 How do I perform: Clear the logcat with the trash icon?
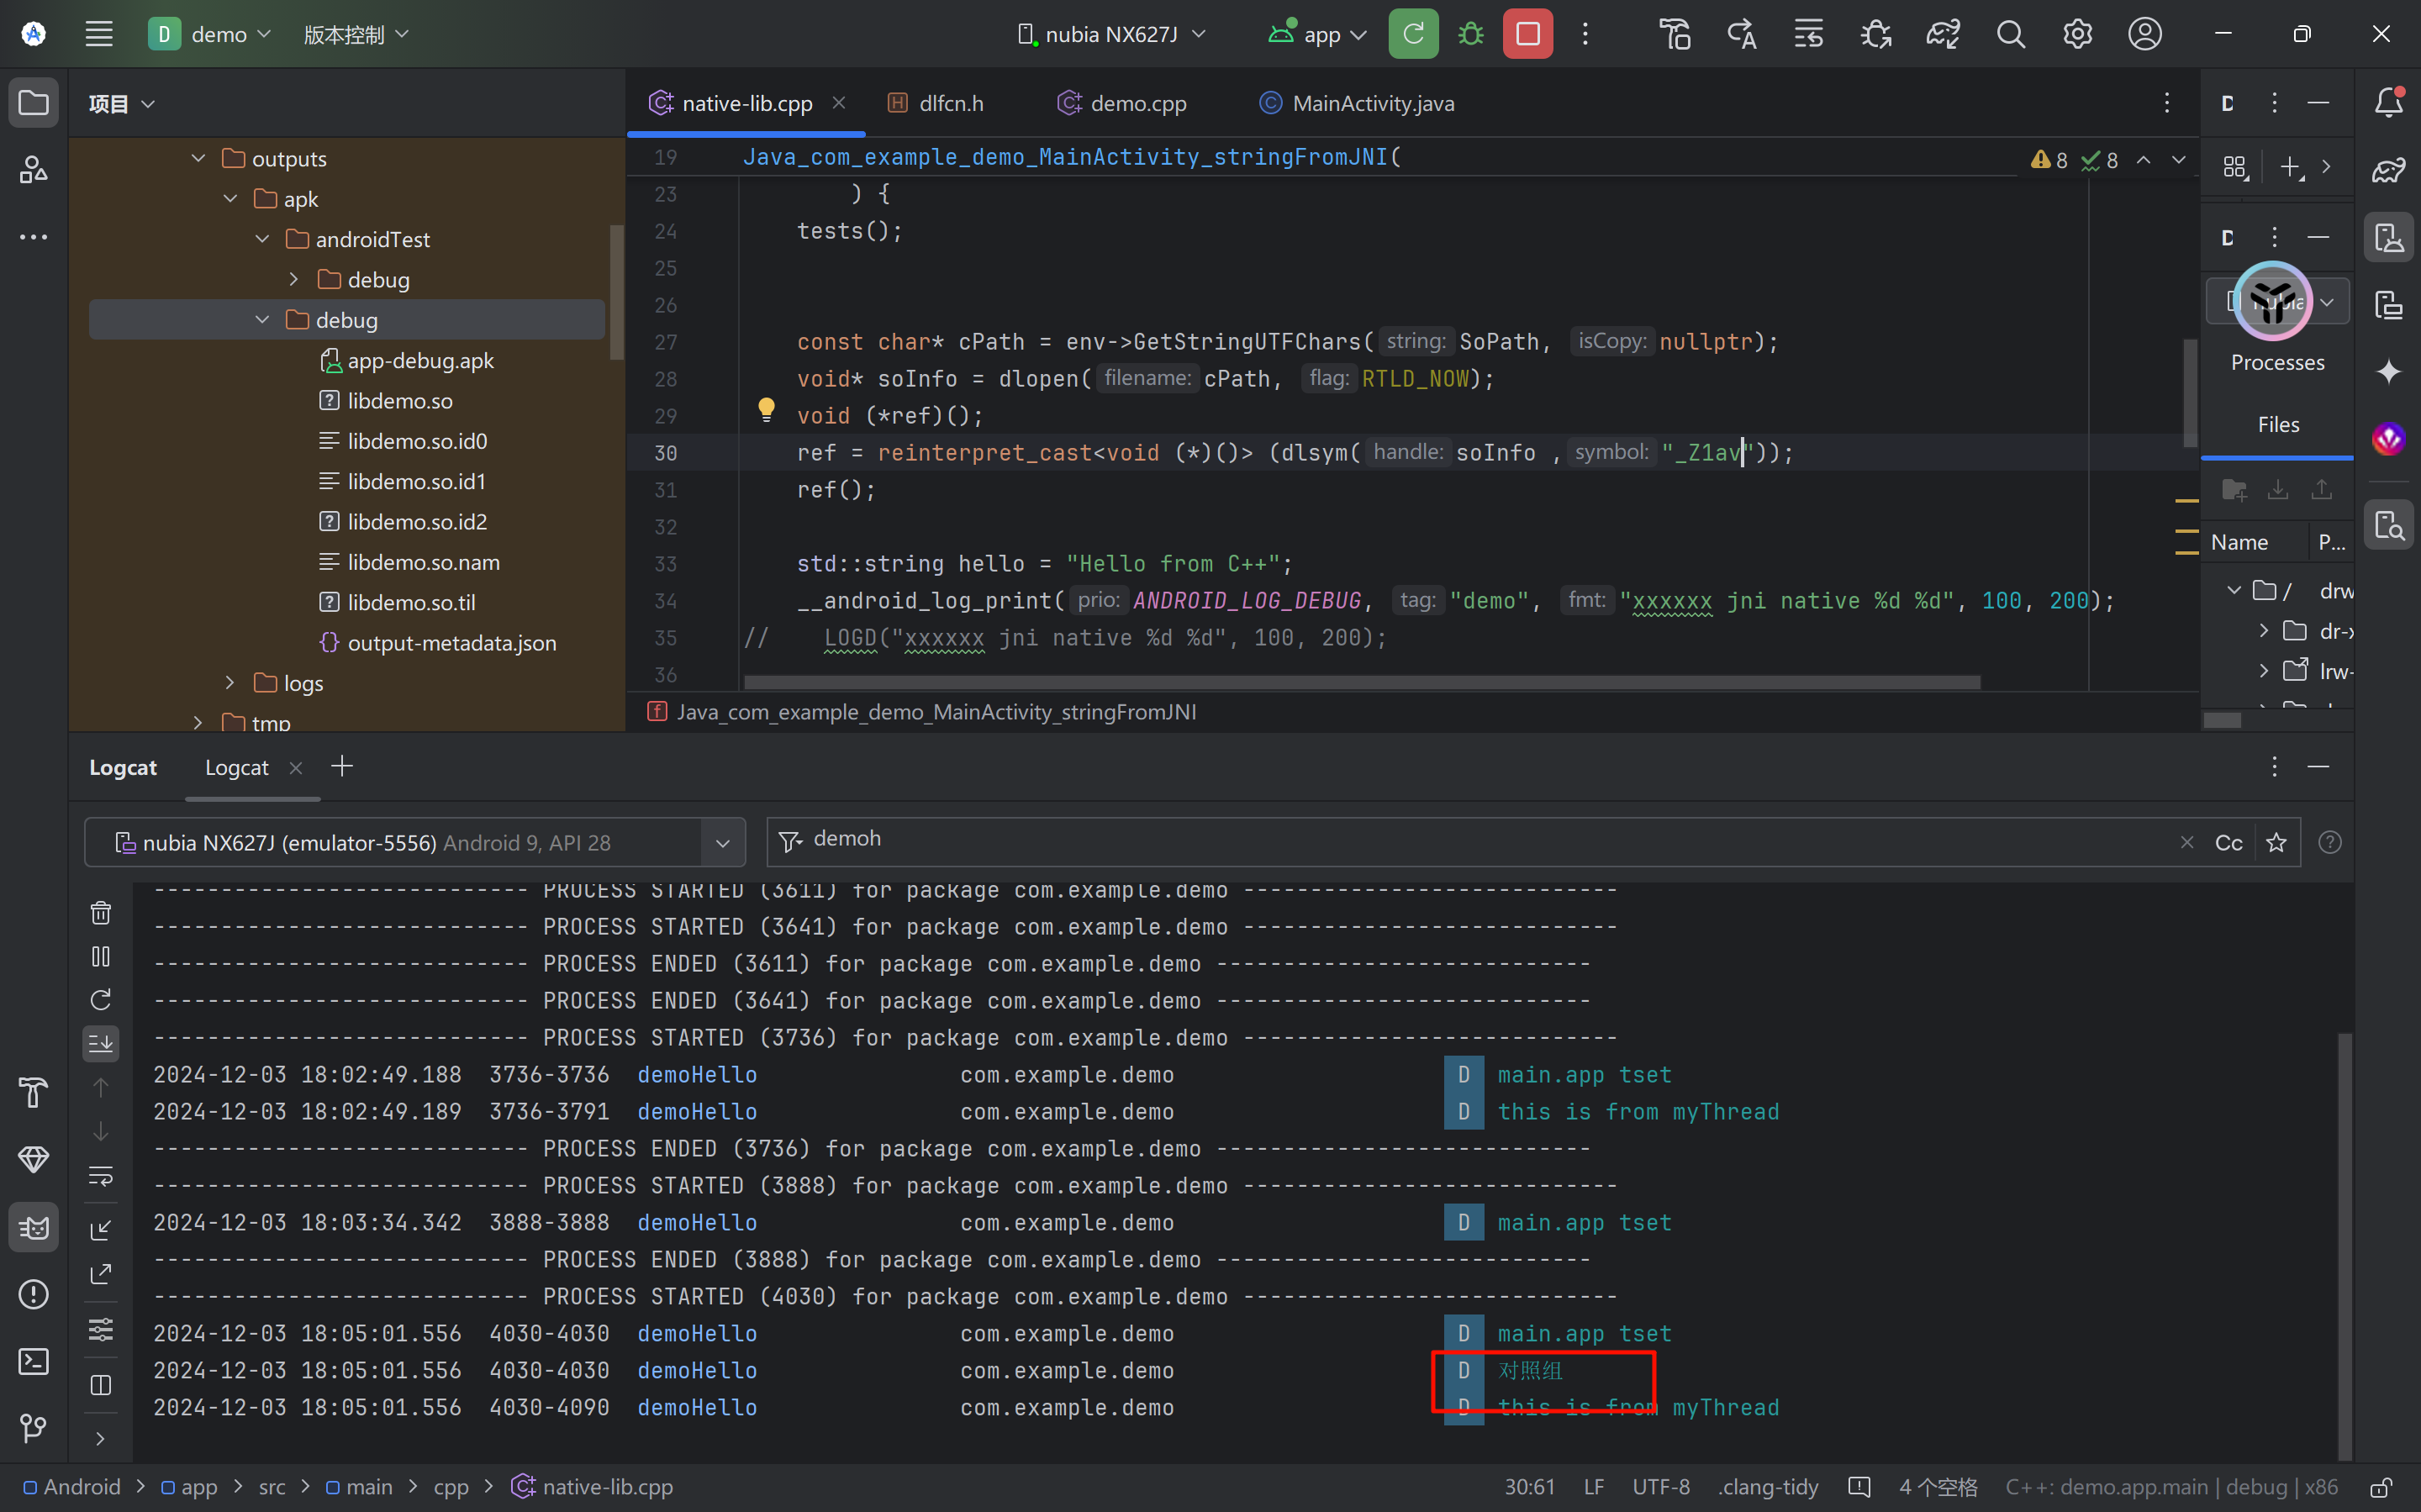pyautogui.click(x=101, y=912)
